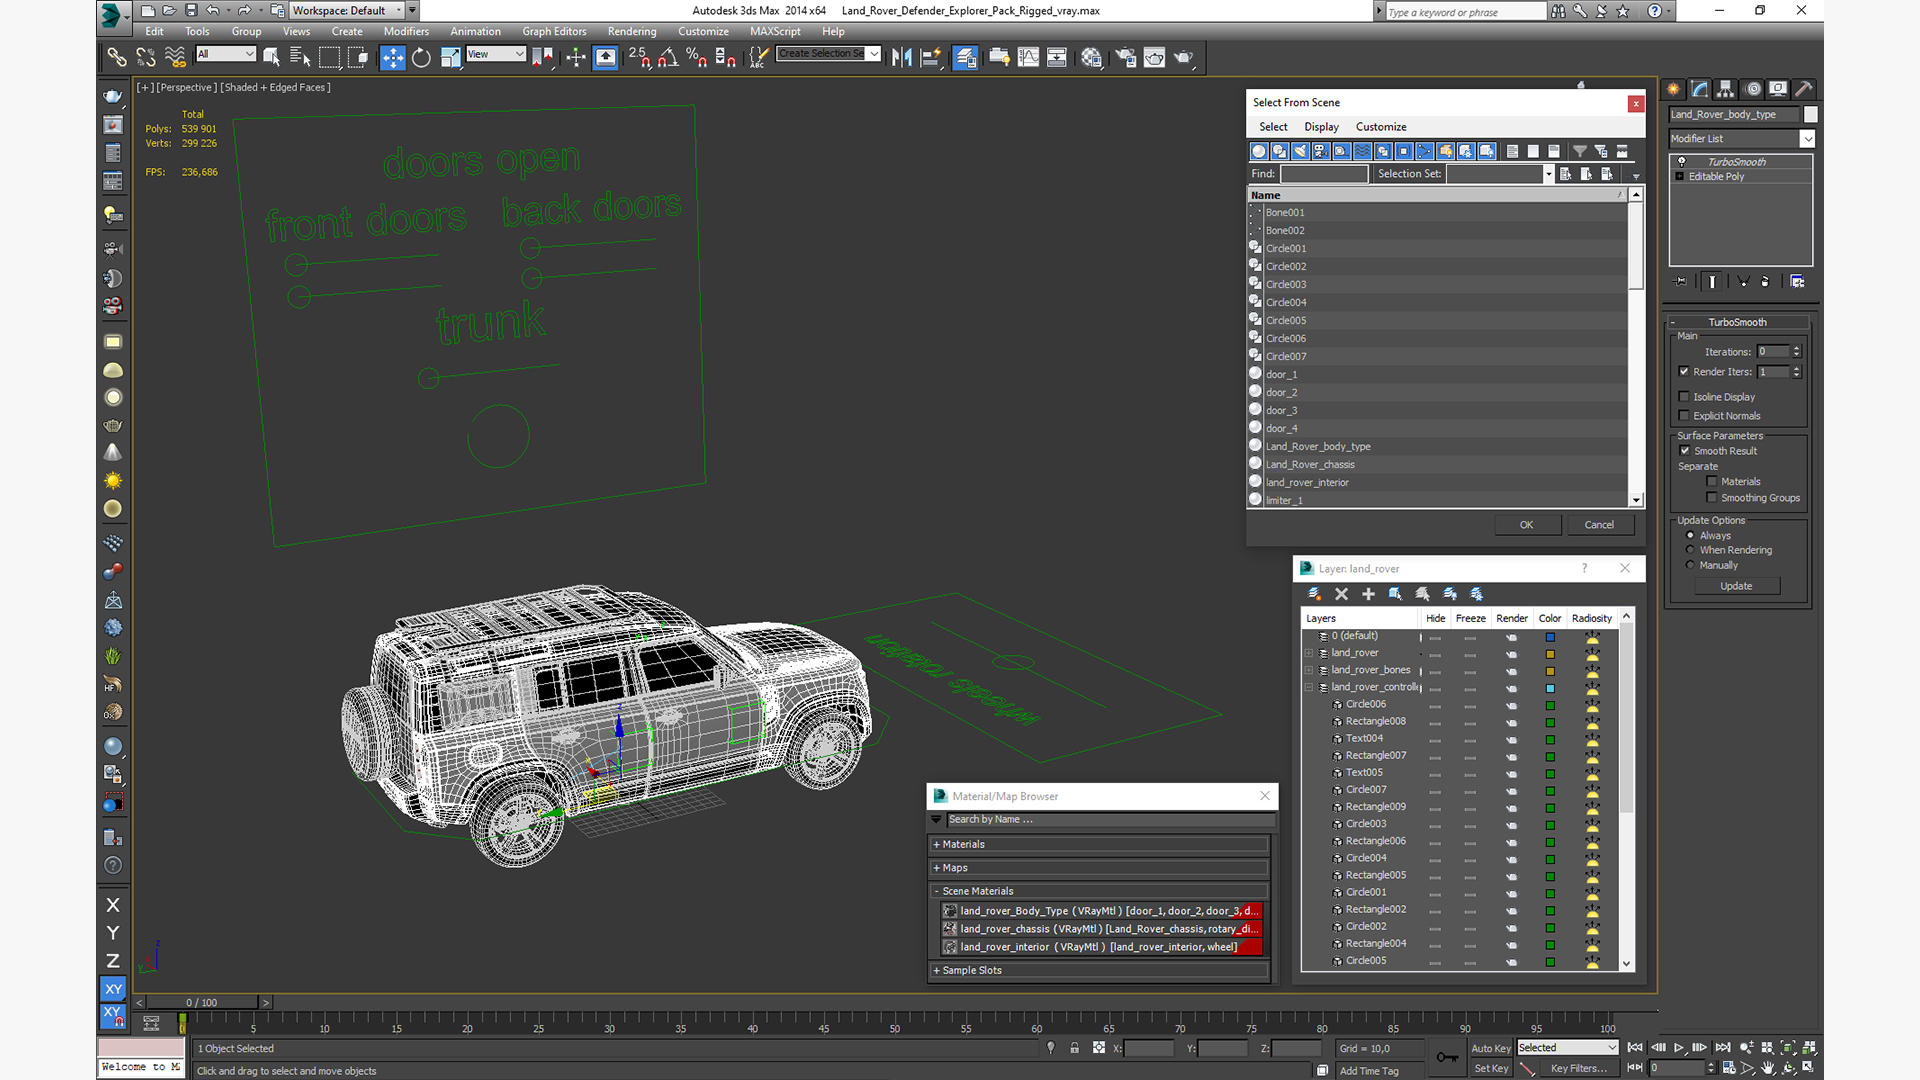Open Display menu in Select From Scene
1920x1080 pixels.
pos(1320,127)
